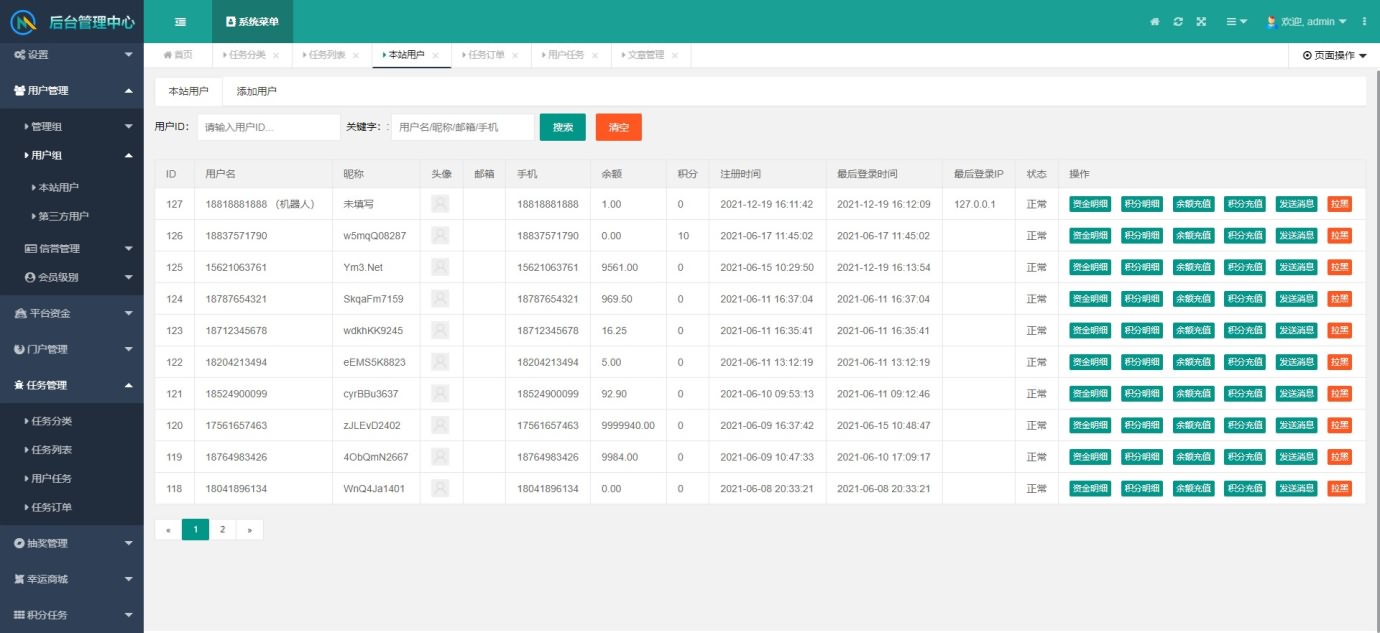Expand the 平台资金 sidebar menu
This screenshot has height=633, width=1380.
point(72,313)
